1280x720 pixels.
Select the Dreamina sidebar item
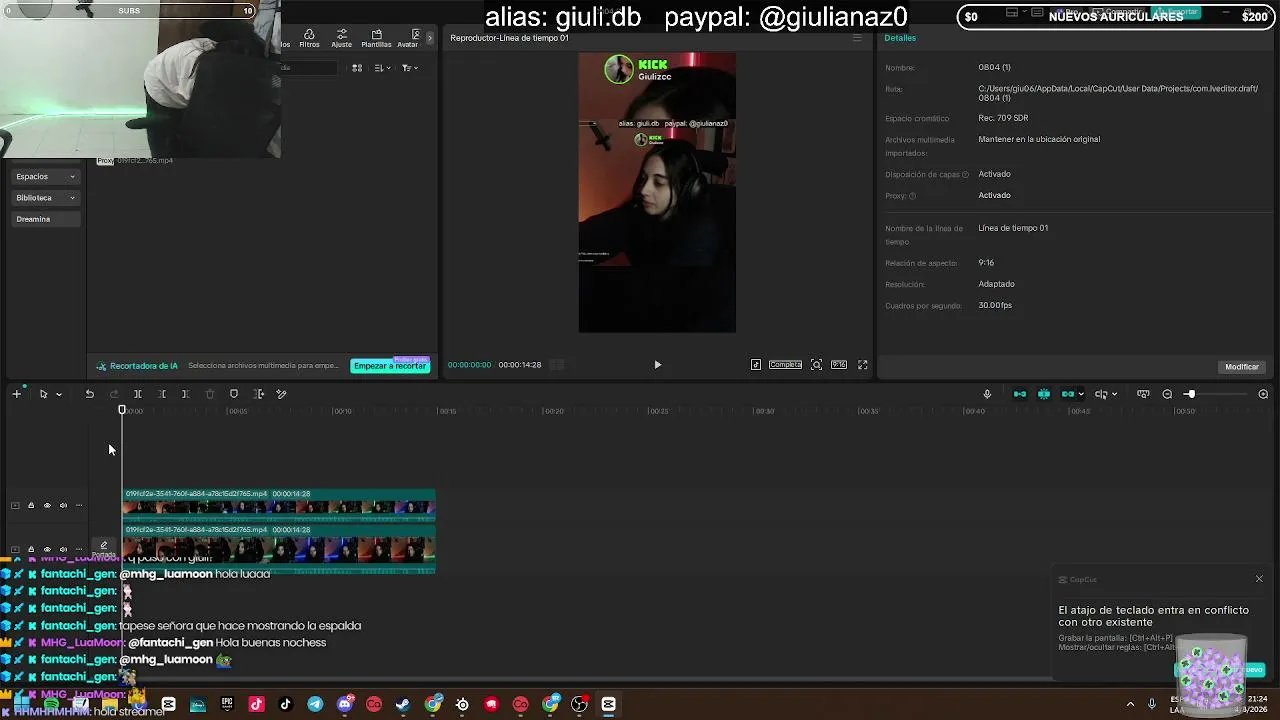45,219
